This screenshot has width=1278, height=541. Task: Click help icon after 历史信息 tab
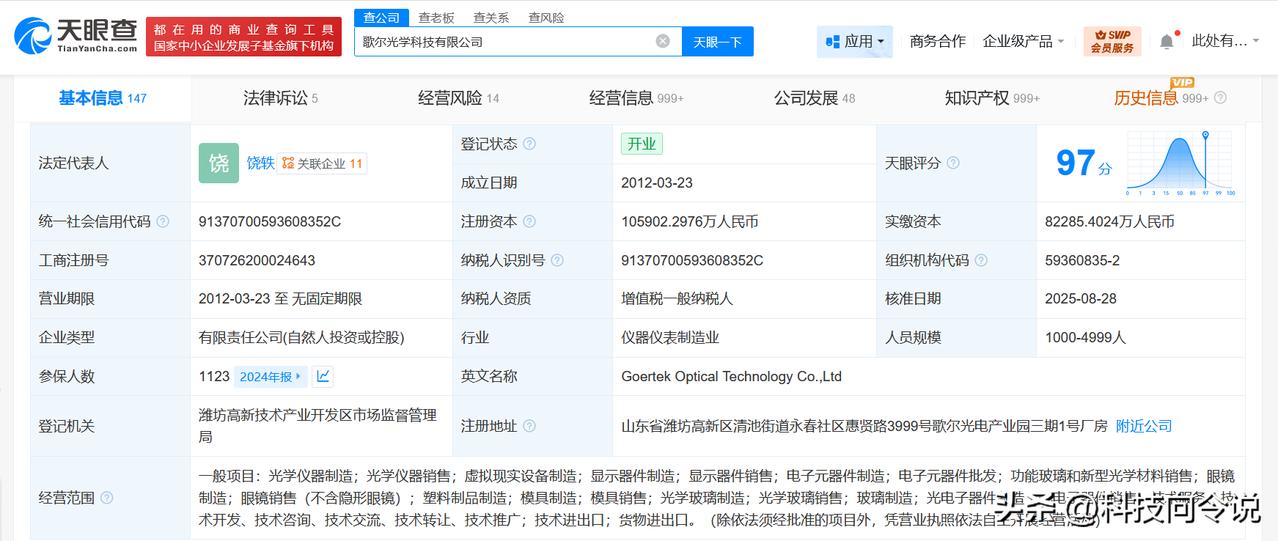(x=1220, y=98)
